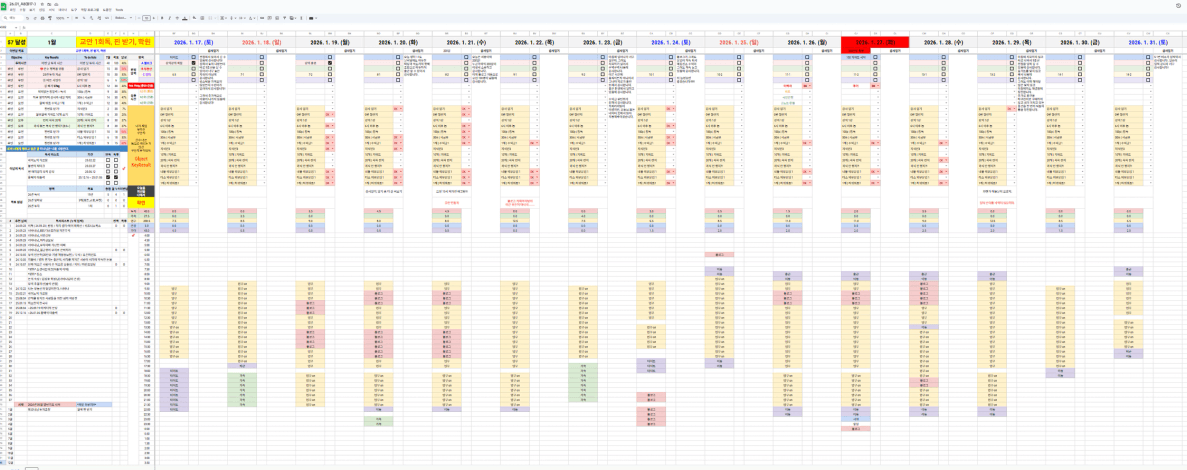Select the yellow 57 달성 cell

[17, 42]
